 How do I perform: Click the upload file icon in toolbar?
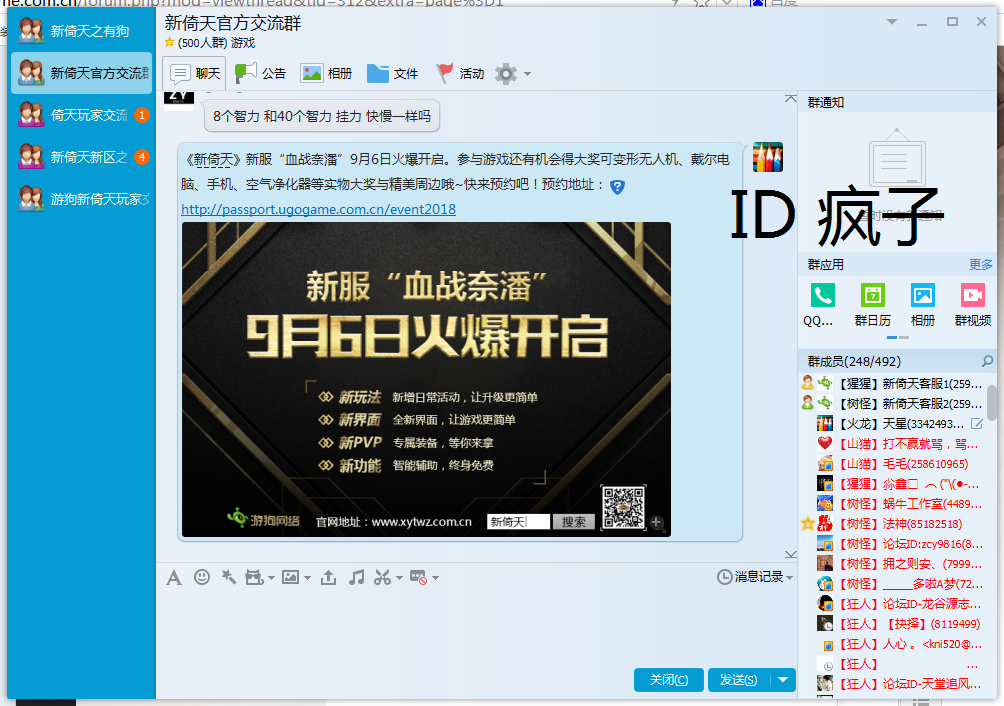point(328,577)
